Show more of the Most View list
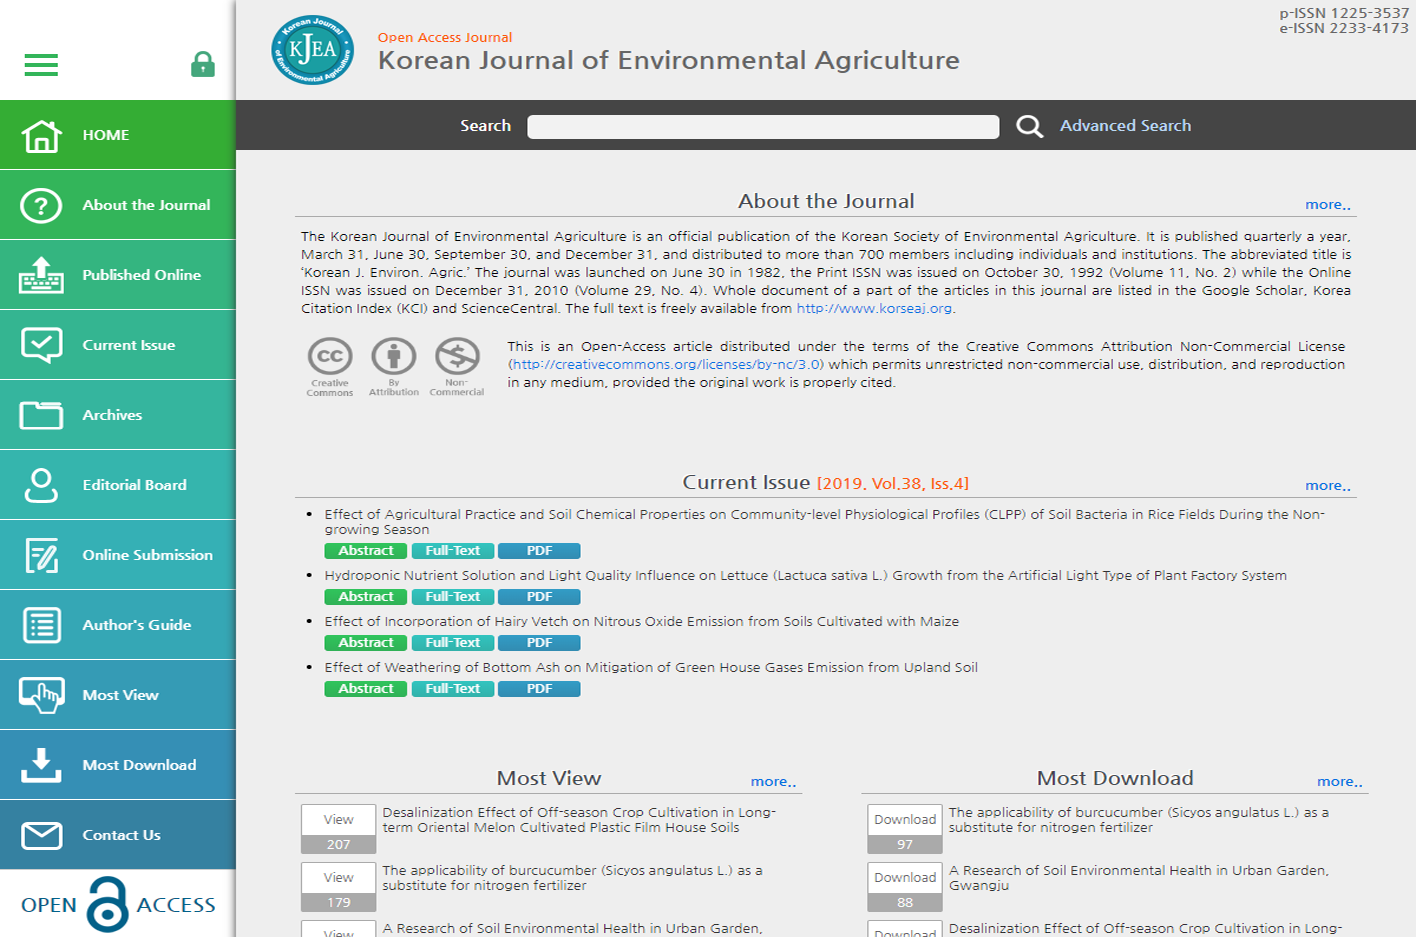Image resolution: width=1416 pixels, height=937 pixels. 773,782
